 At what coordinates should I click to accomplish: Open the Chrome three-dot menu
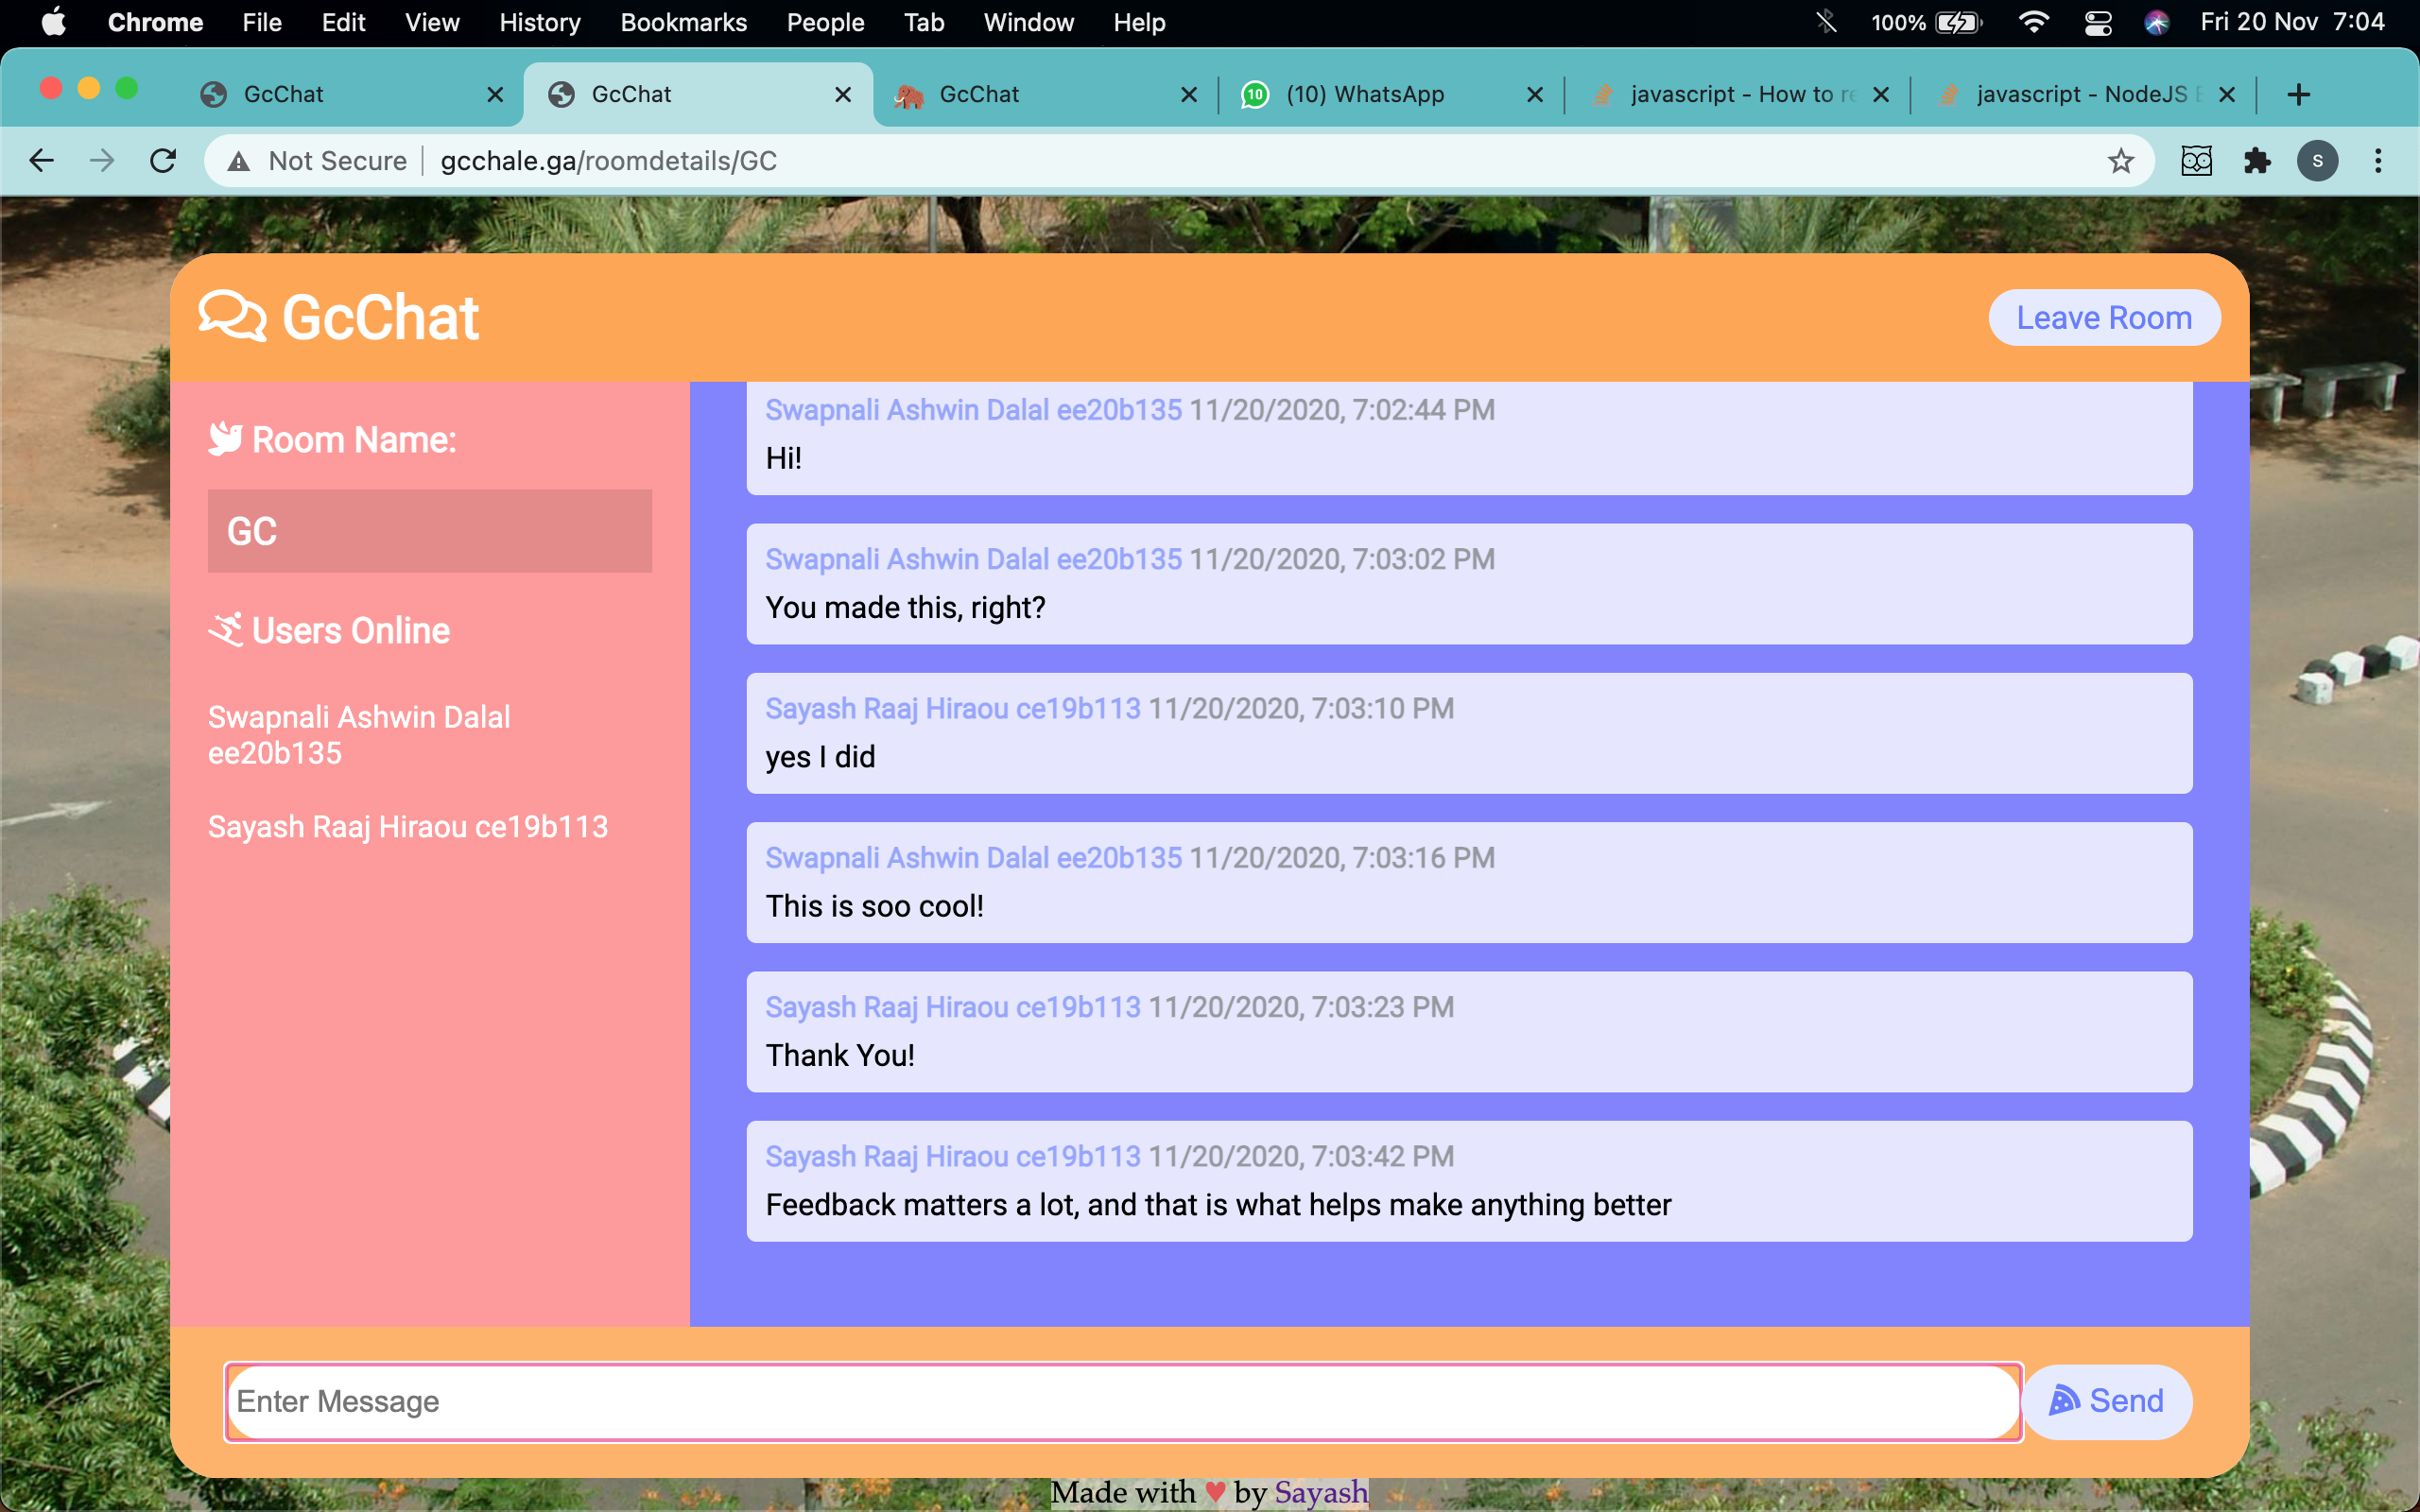point(2378,161)
